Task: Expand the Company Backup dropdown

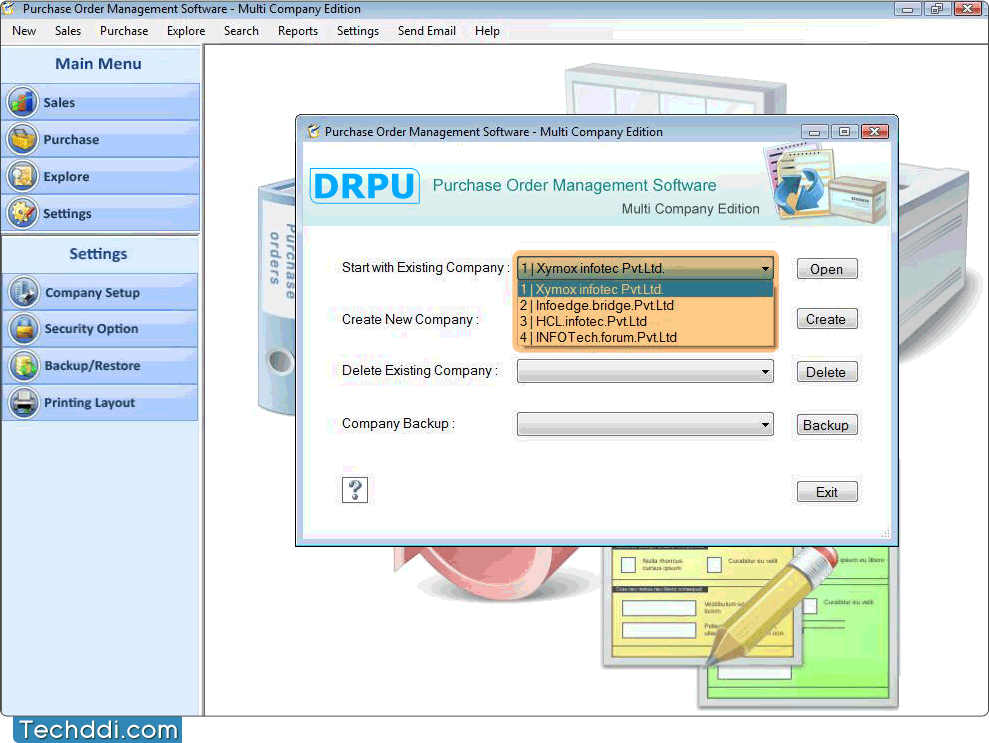Action: coord(764,424)
